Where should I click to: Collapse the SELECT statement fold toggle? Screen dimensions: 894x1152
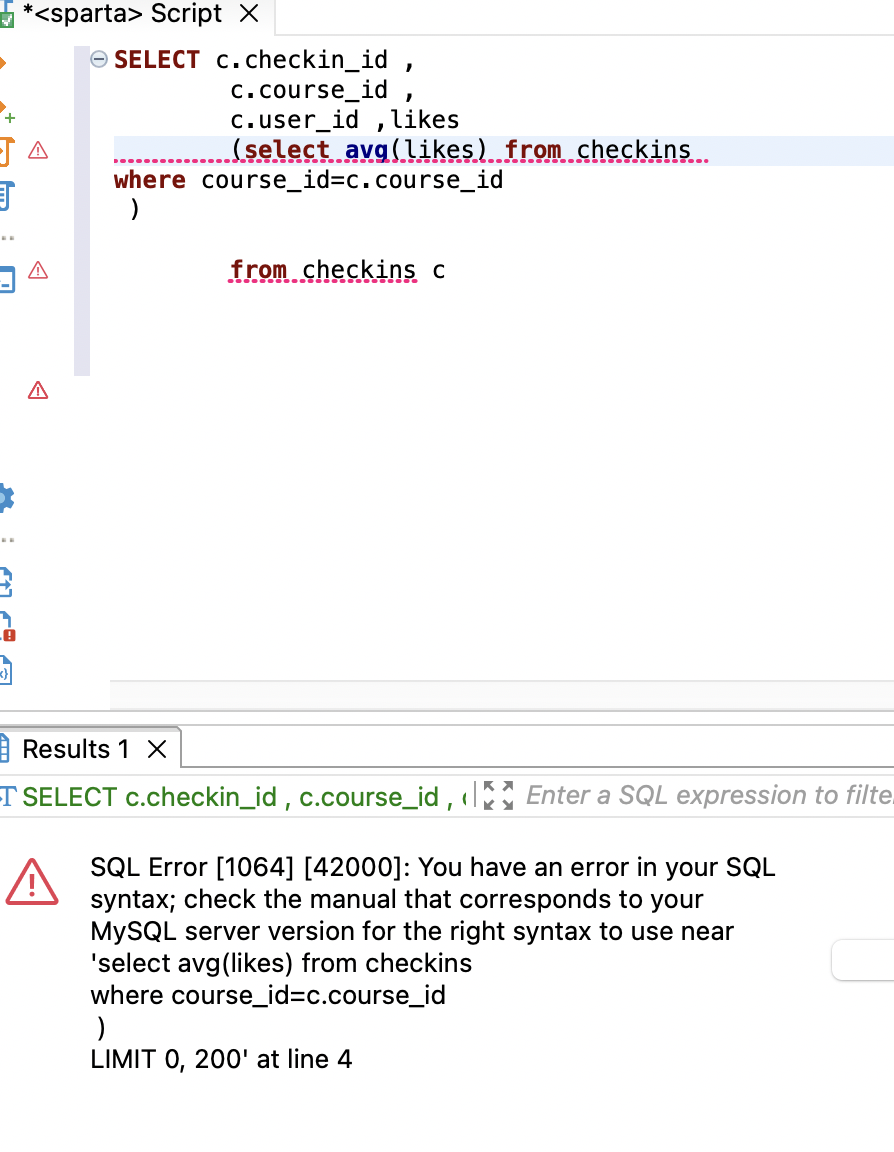pyautogui.click(x=98, y=59)
